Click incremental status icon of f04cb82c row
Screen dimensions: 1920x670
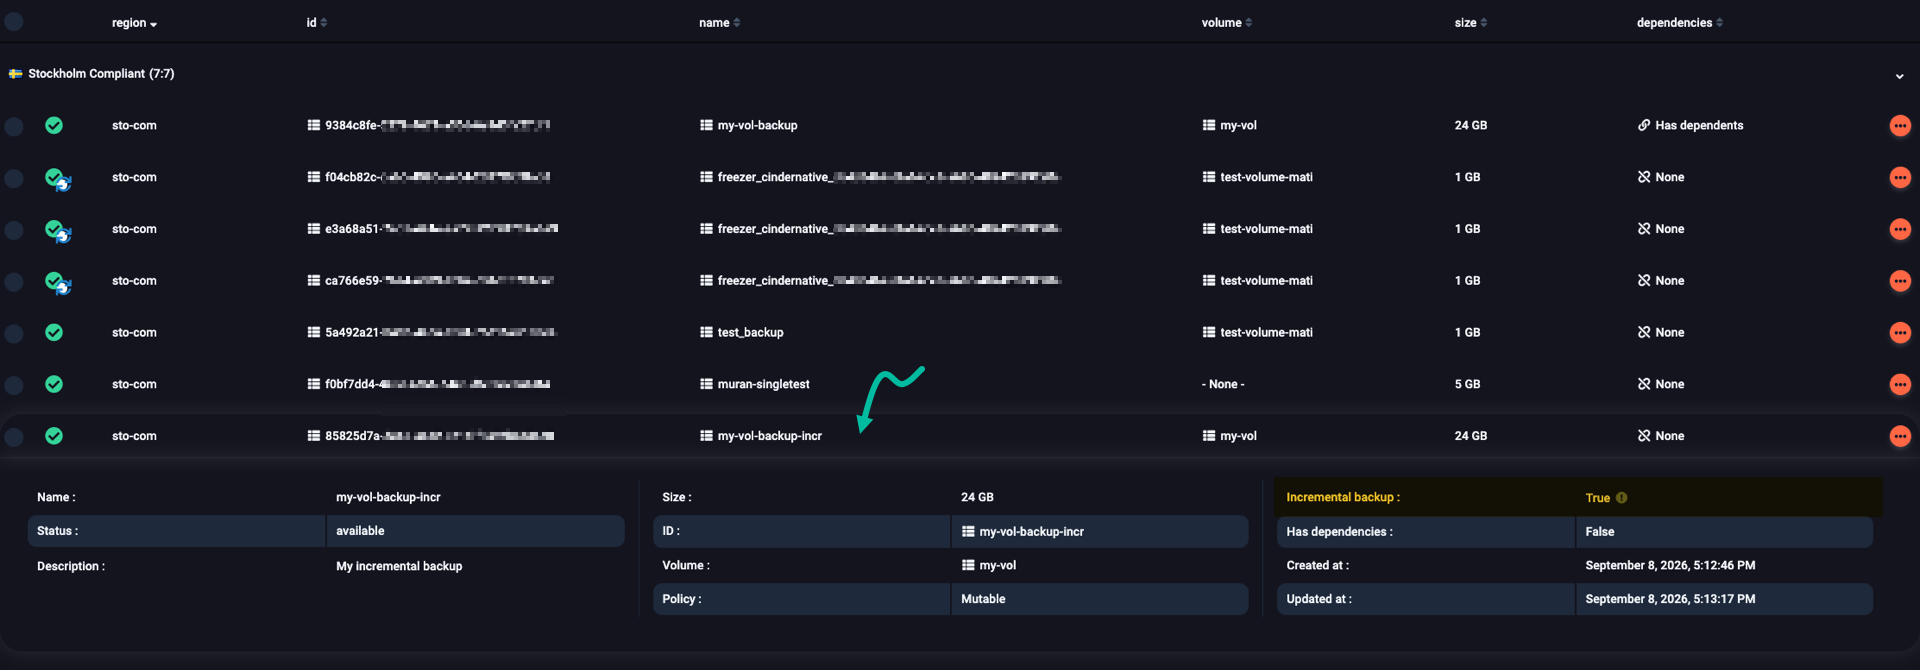click(57, 179)
